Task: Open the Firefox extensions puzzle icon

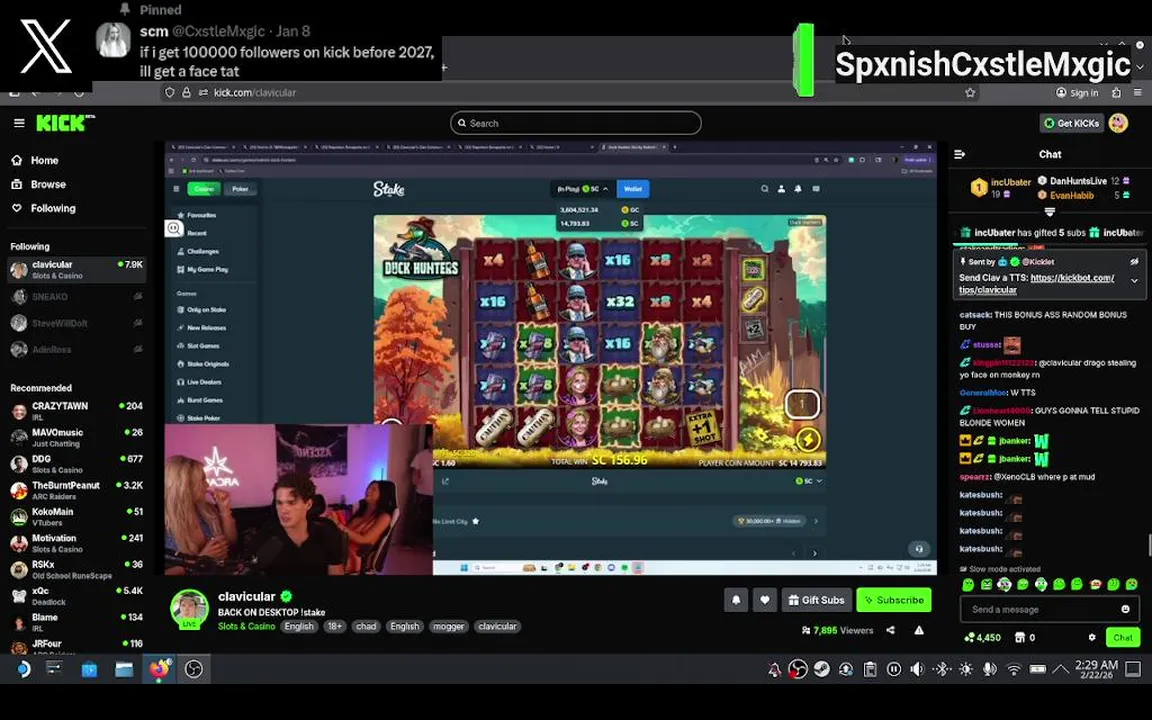Action: (1116, 93)
